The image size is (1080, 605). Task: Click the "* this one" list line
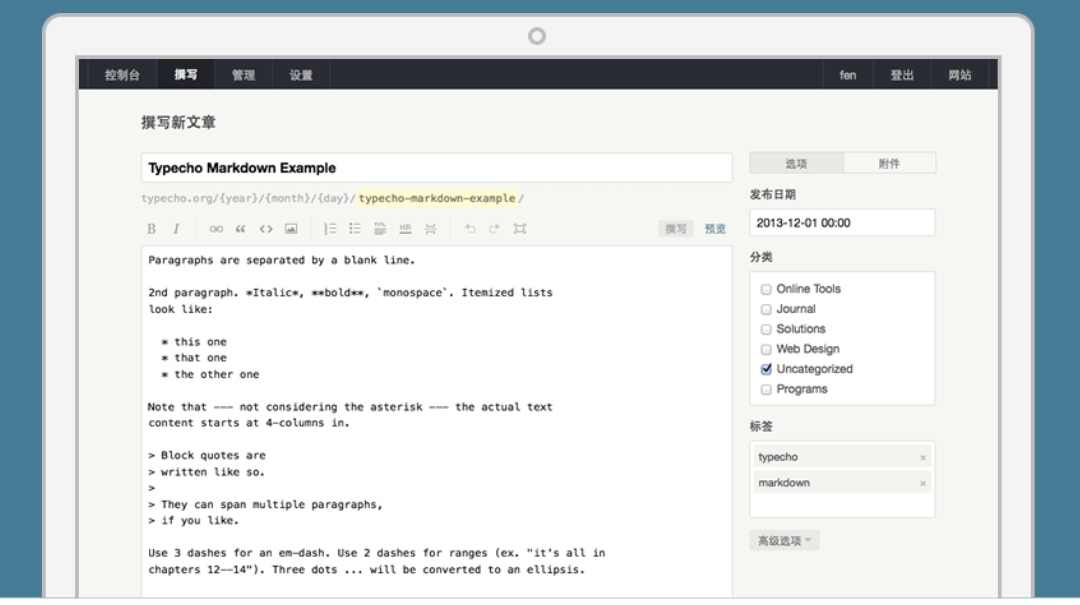(194, 342)
